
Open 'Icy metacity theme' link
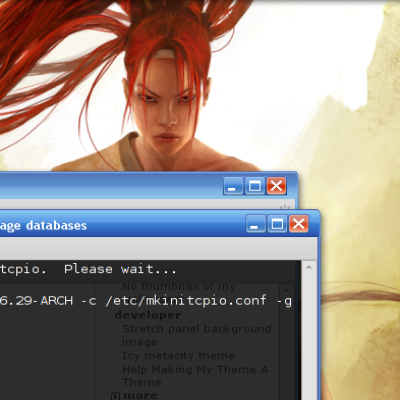pos(178,356)
